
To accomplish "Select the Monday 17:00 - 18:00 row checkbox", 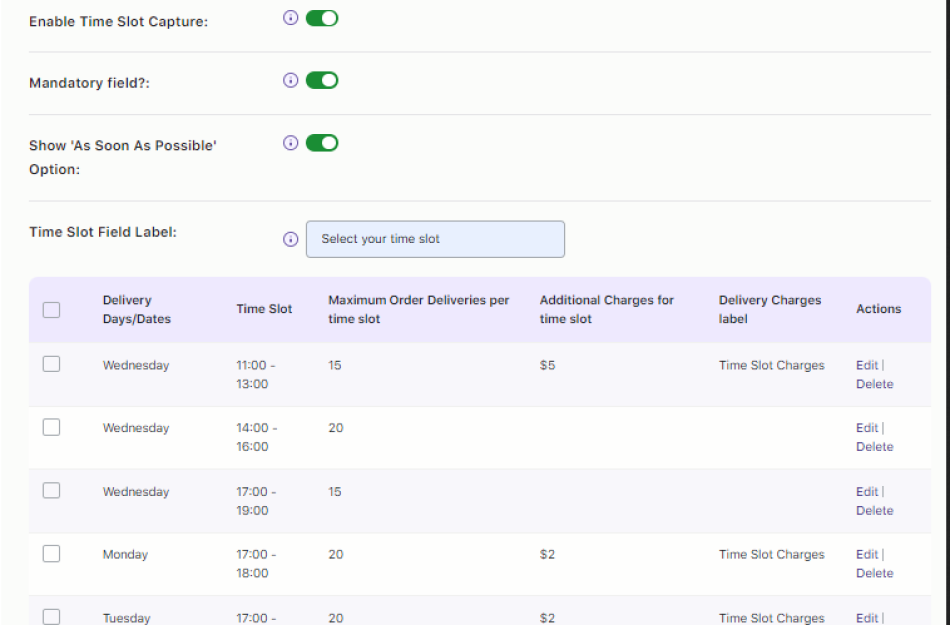I will [x=51, y=553].
